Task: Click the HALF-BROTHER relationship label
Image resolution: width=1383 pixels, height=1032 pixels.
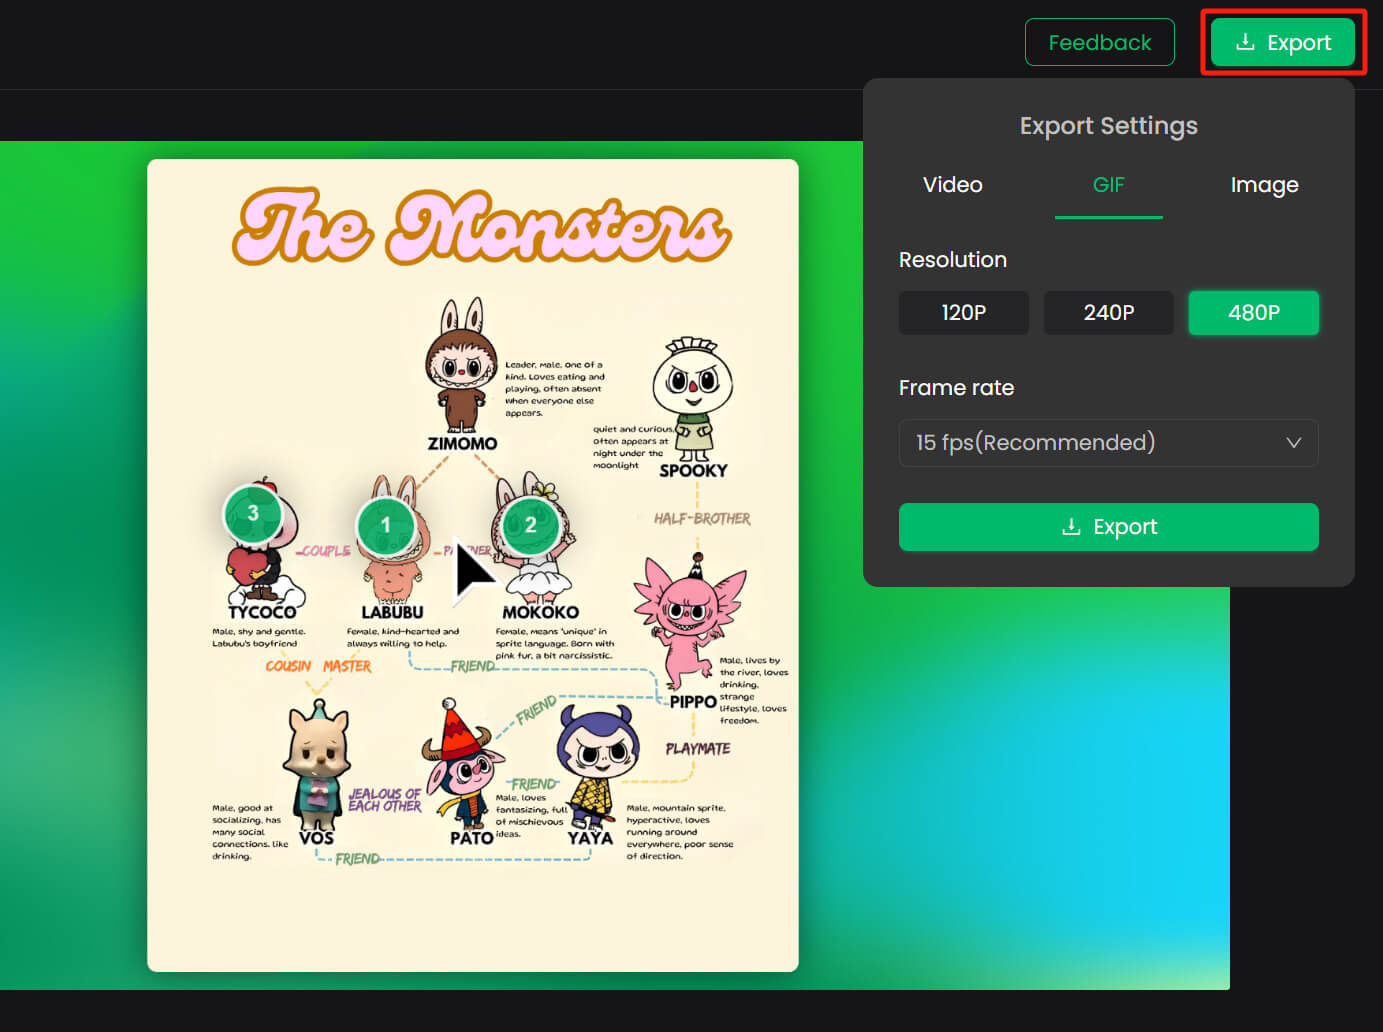Action: point(702,518)
